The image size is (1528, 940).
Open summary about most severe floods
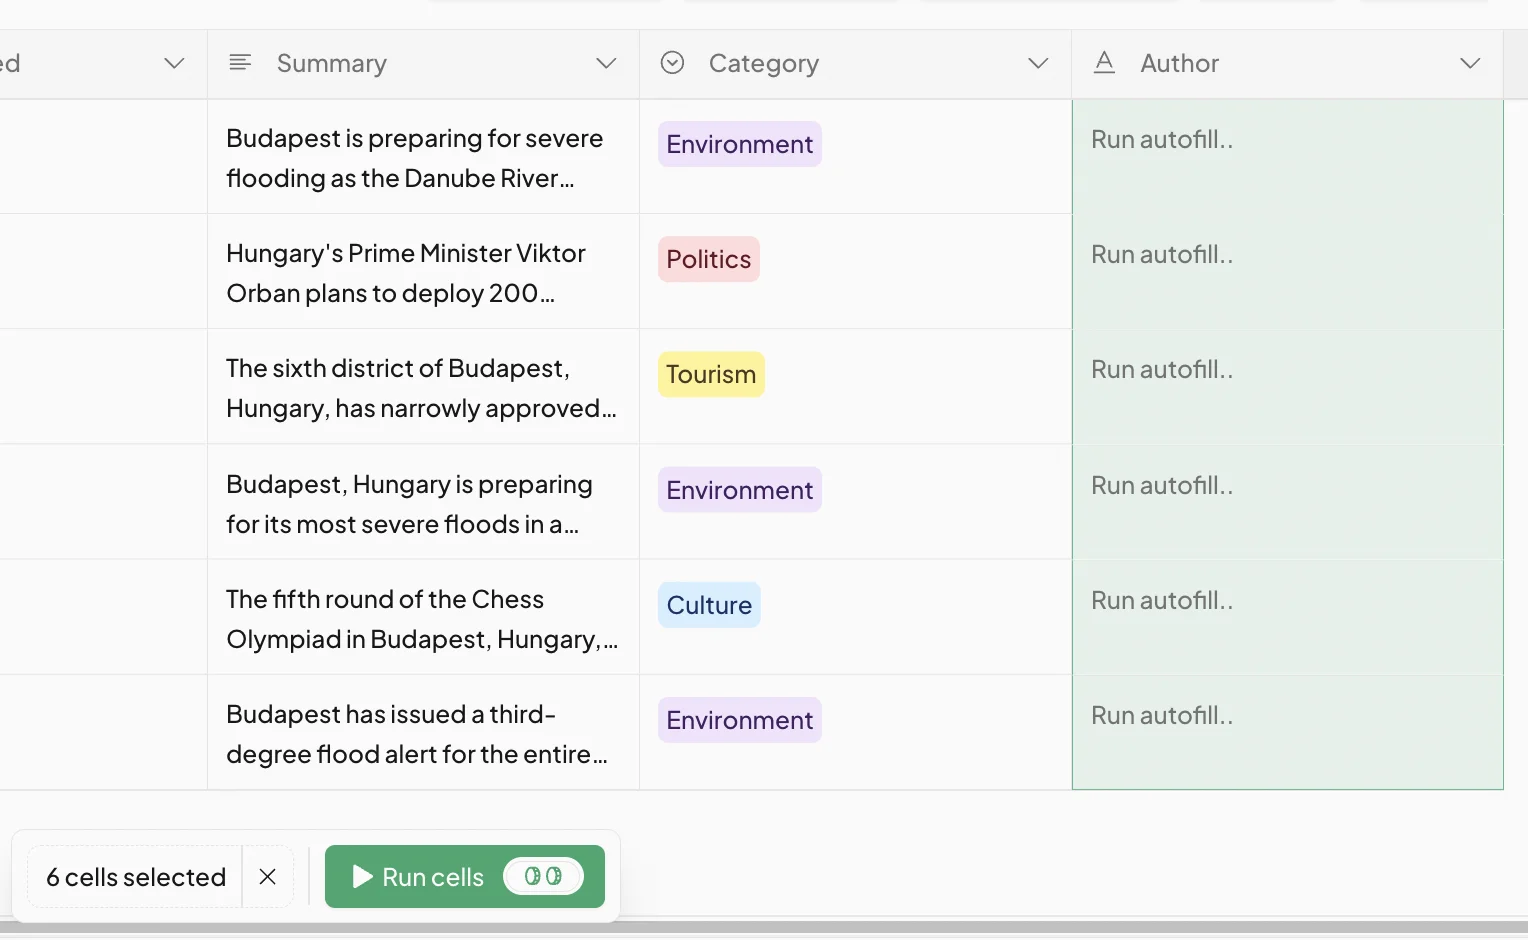click(x=423, y=503)
